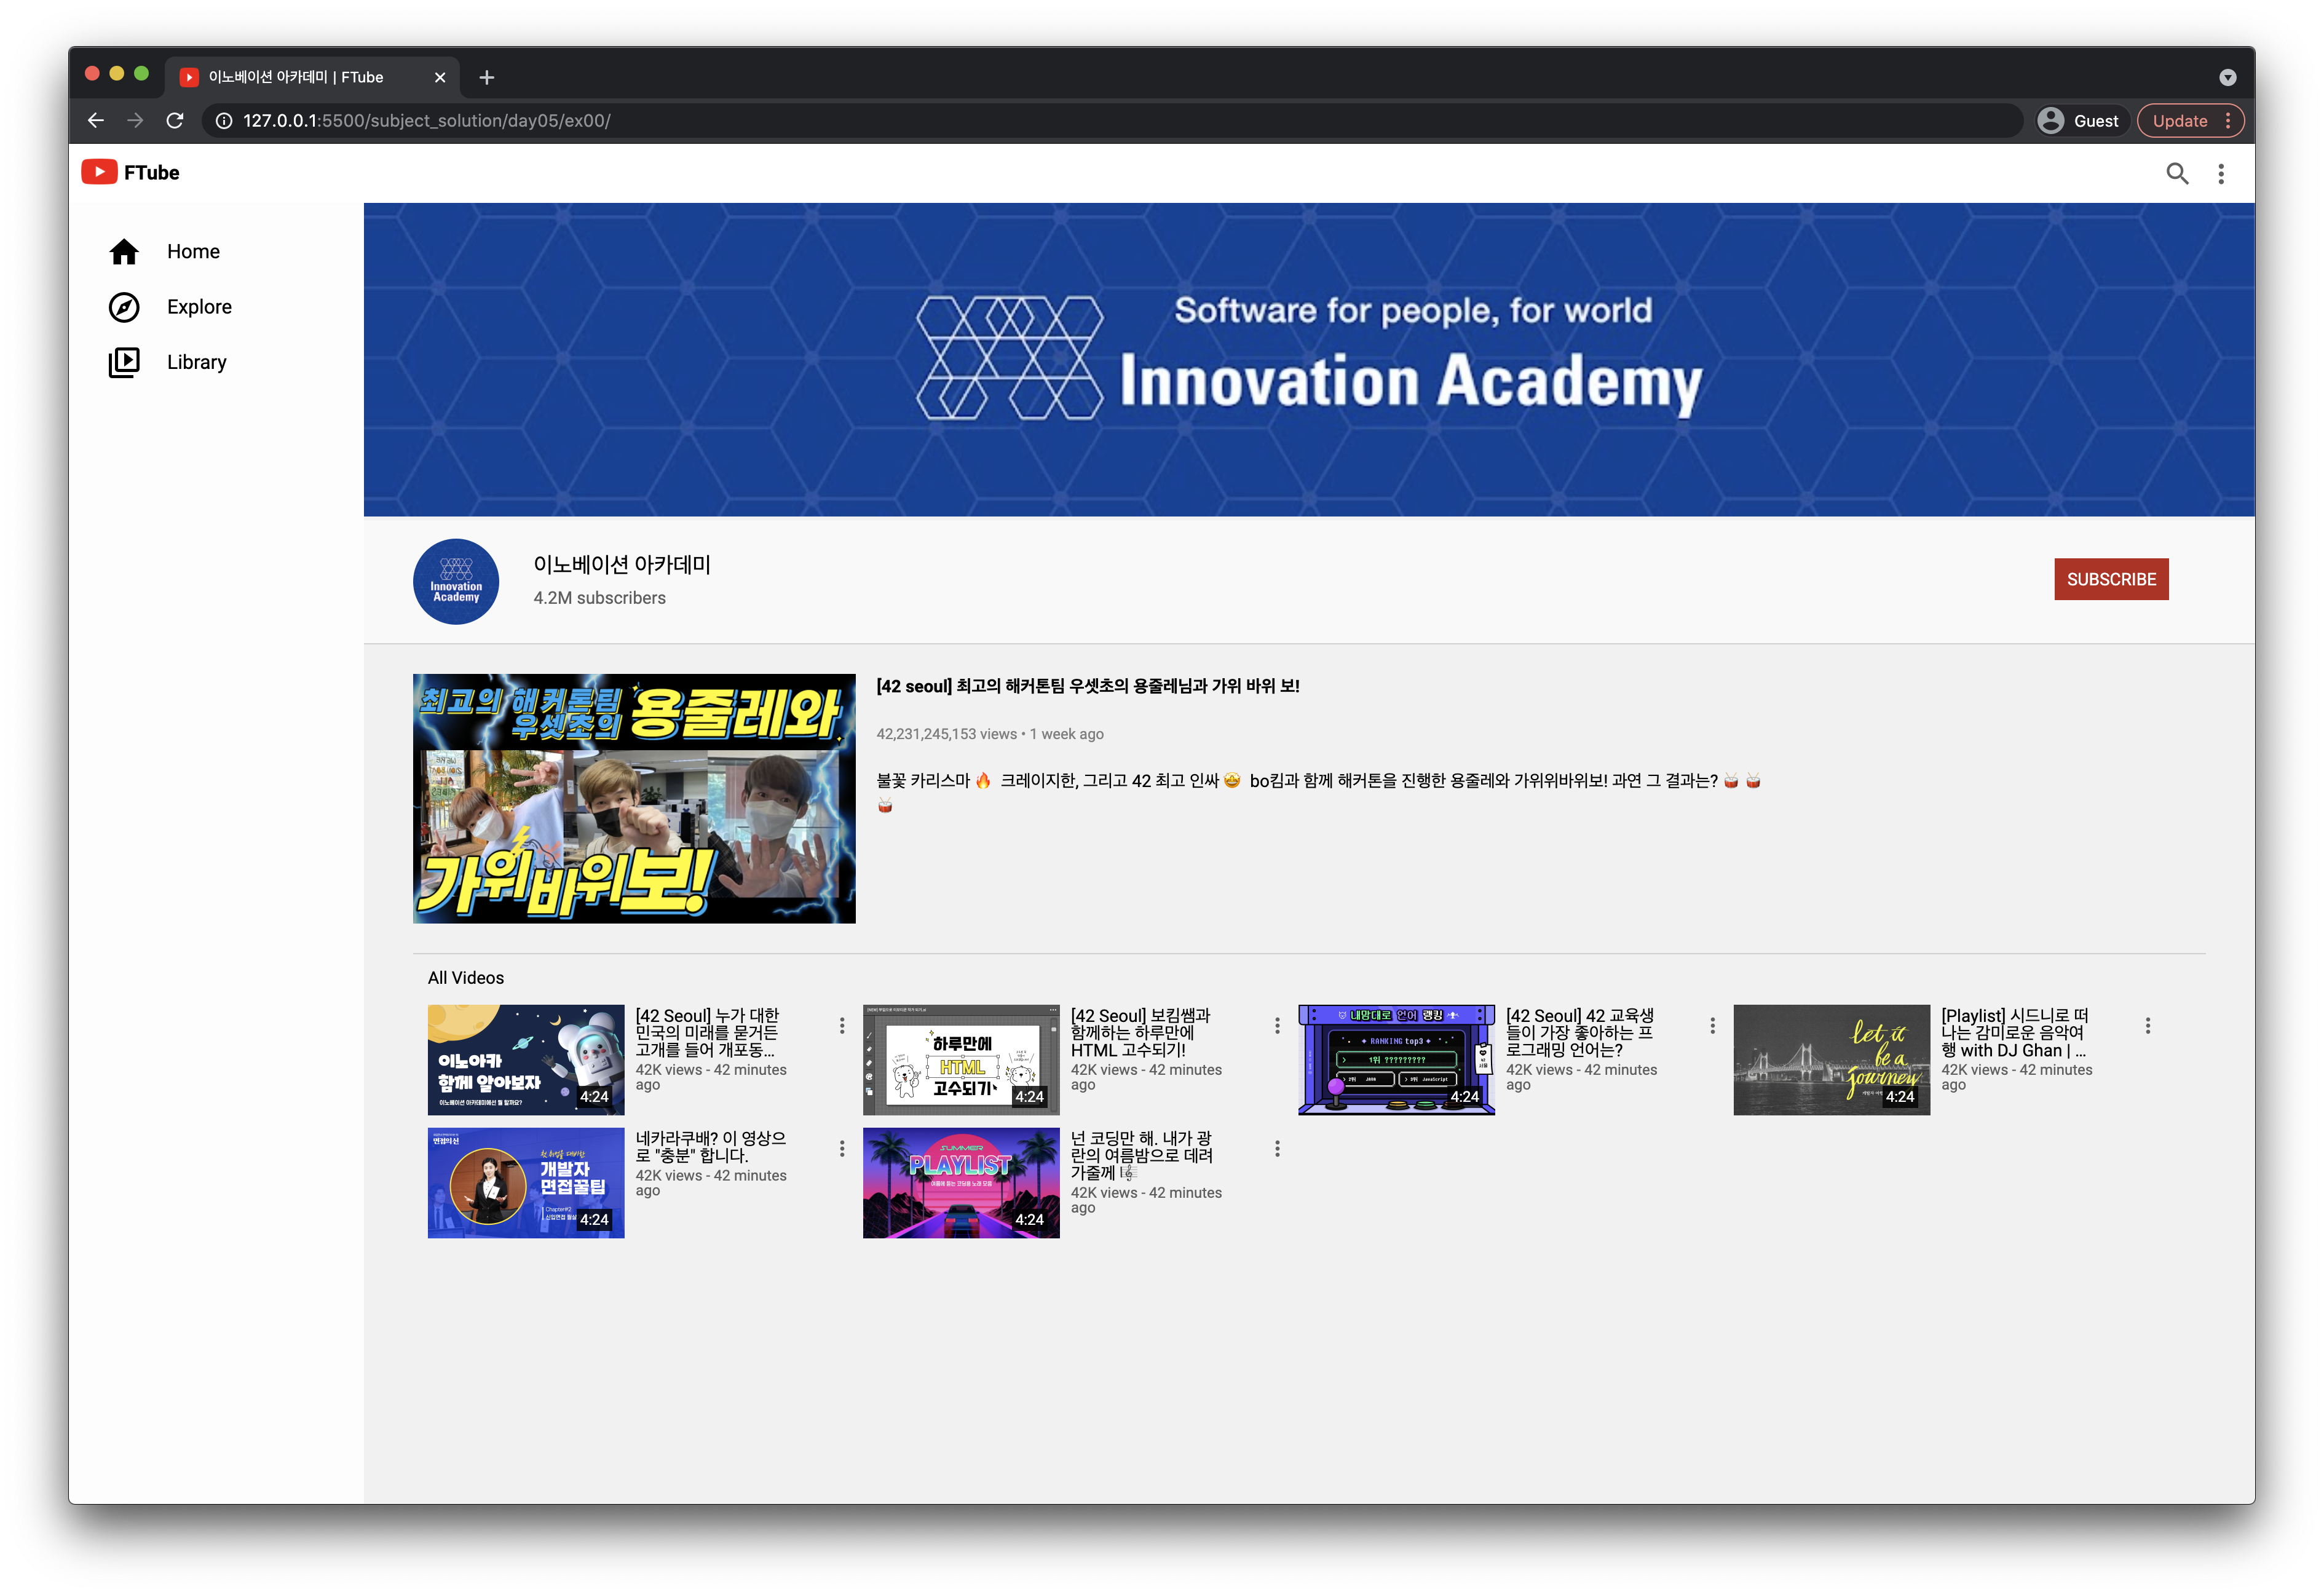Open options for 누가 대한민국의 미래를 video
The width and height of the screenshot is (2324, 1595).
842,1025
